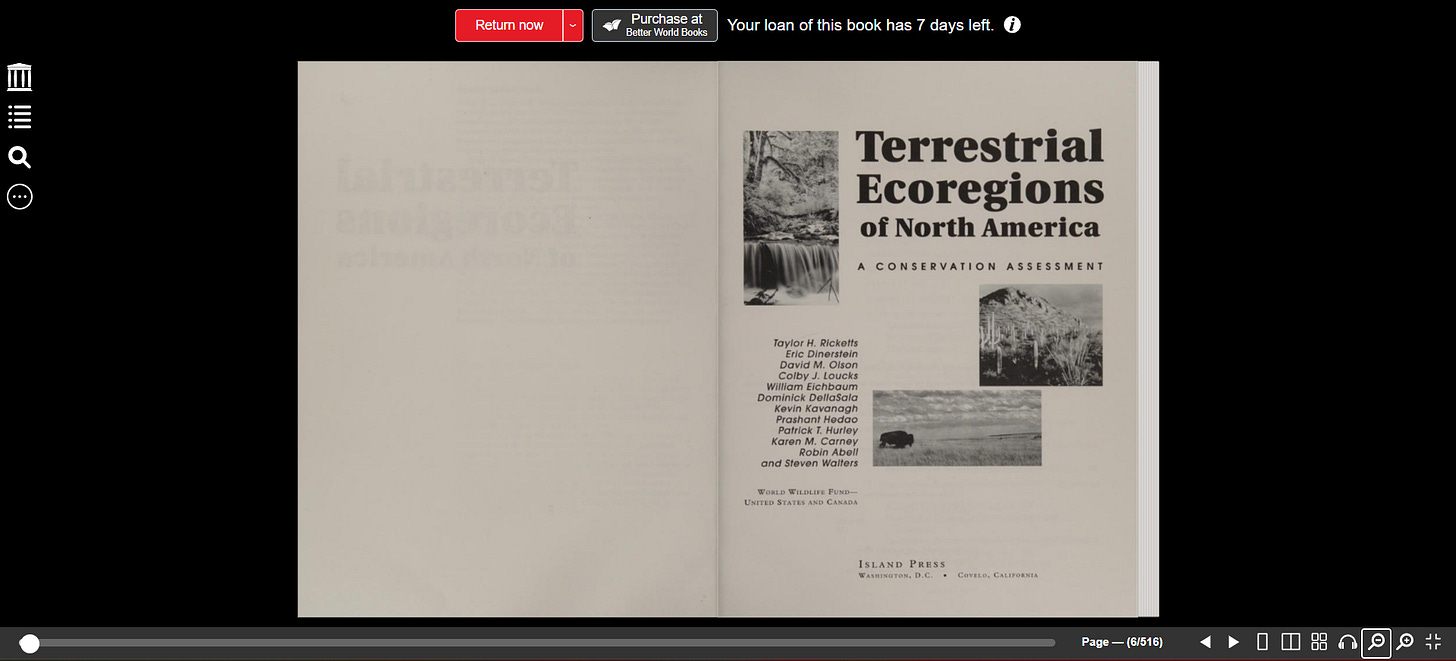Click the 'Terrestrial Ecoregions' title text
This screenshot has height=661, width=1456.
point(980,167)
